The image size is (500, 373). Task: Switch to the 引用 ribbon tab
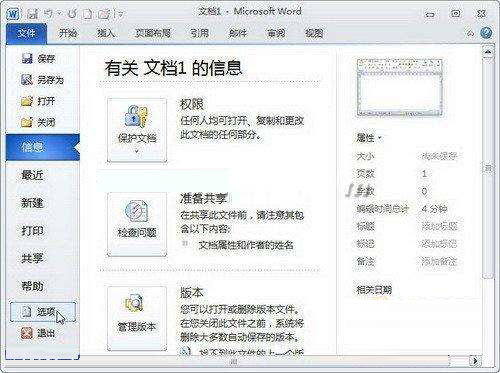(x=199, y=33)
